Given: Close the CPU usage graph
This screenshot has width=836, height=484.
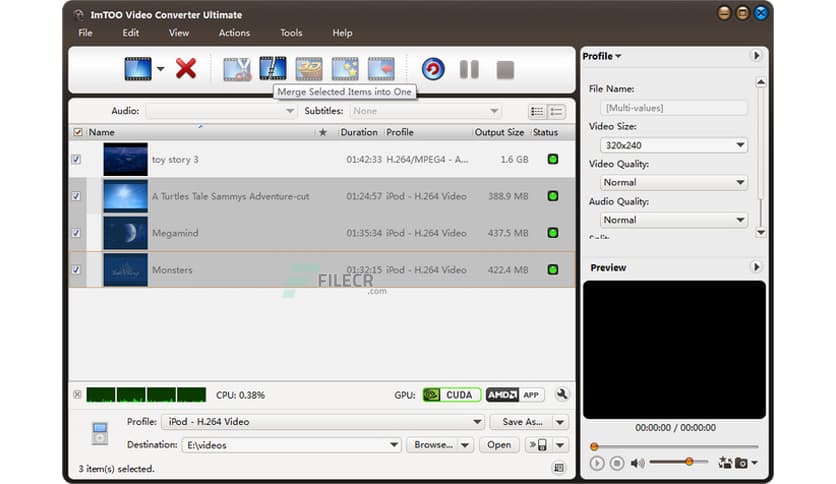Looking at the screenshot, I should (x=77, y=394).
